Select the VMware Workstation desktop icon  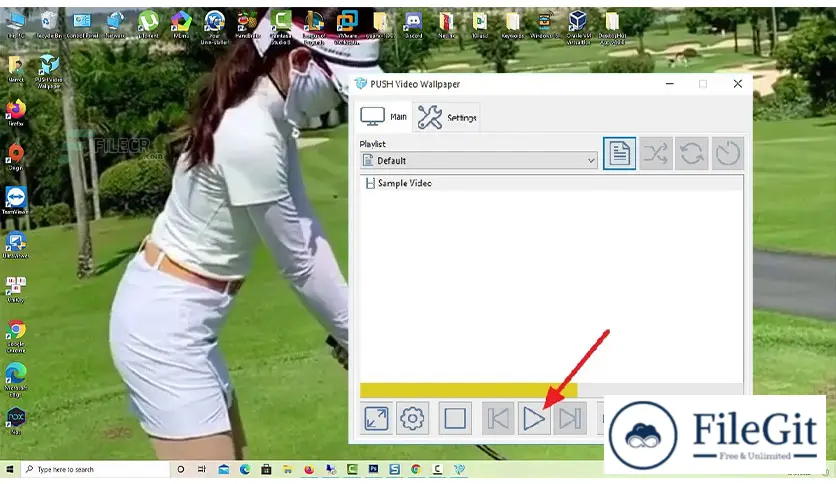click(x=347, y=28)
